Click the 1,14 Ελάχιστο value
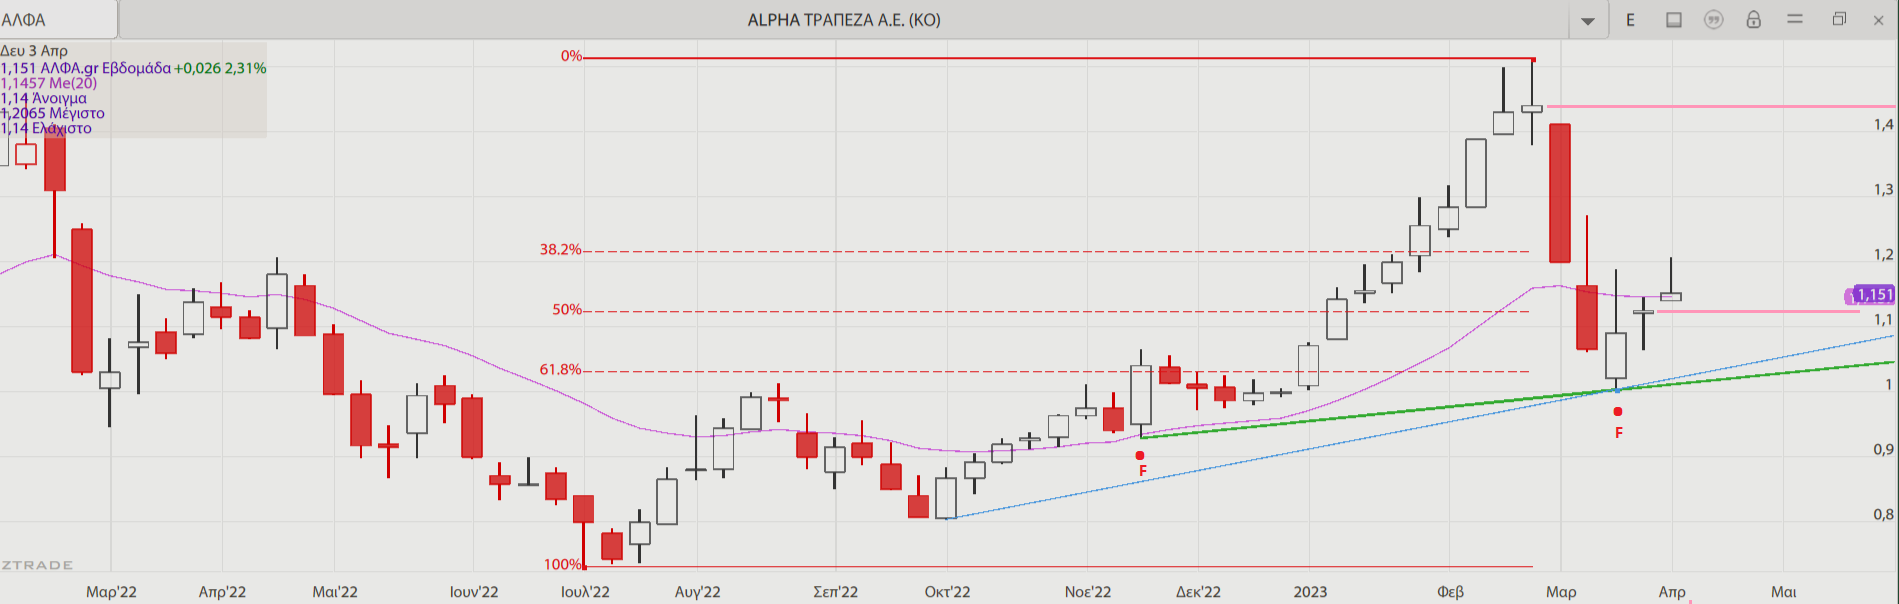The width and height of the screenshot is (1899, 604). (46, 128)
